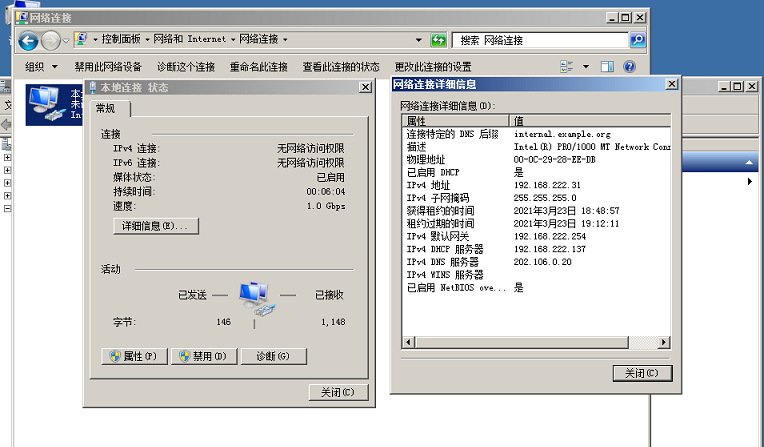764x447 pixels.
Task: Click the change view icon
Action: [567, 66]
